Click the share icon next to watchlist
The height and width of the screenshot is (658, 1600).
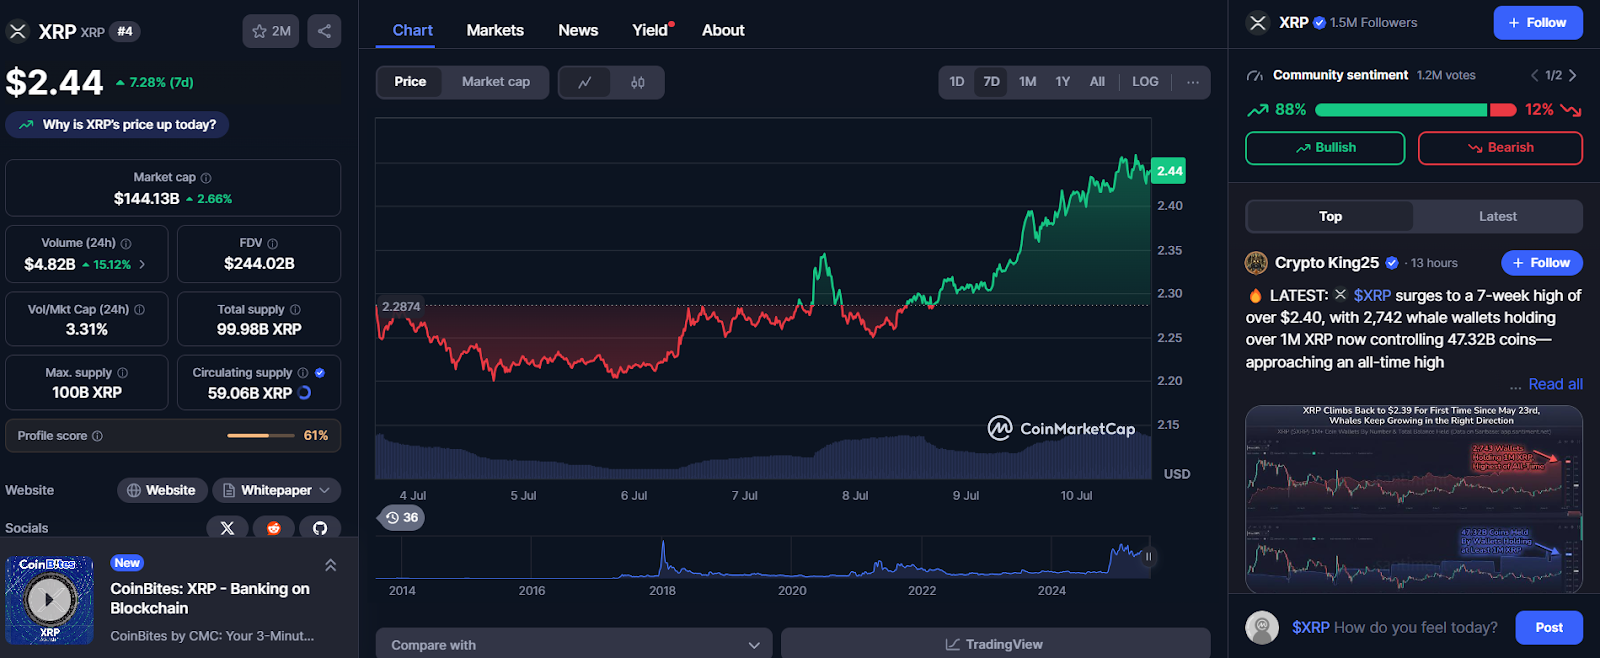[324, 31]
